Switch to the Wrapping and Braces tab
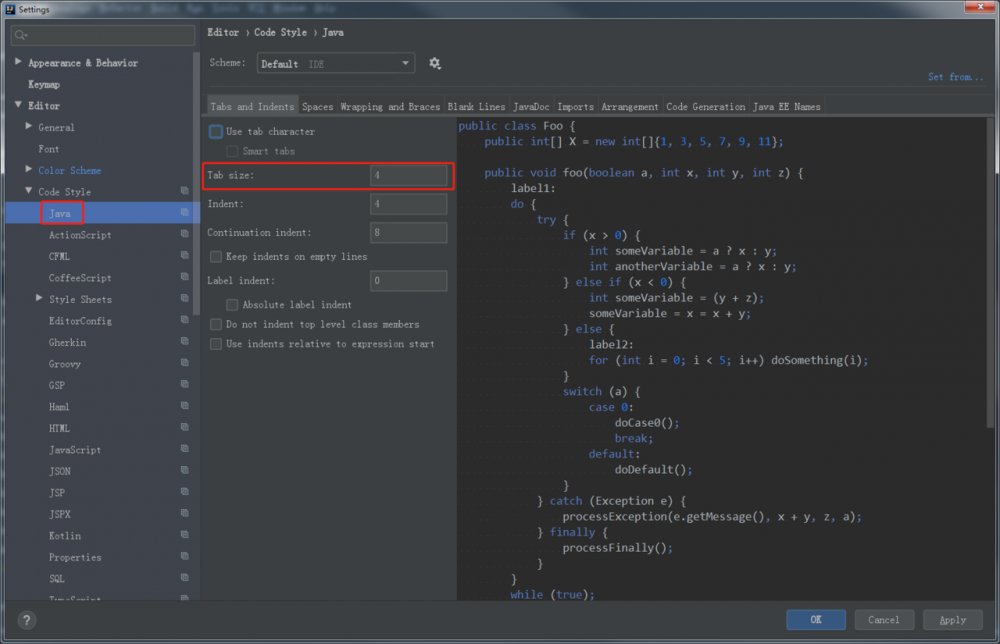The width and height of the screenshot is (1000, 644). point(389,107)
